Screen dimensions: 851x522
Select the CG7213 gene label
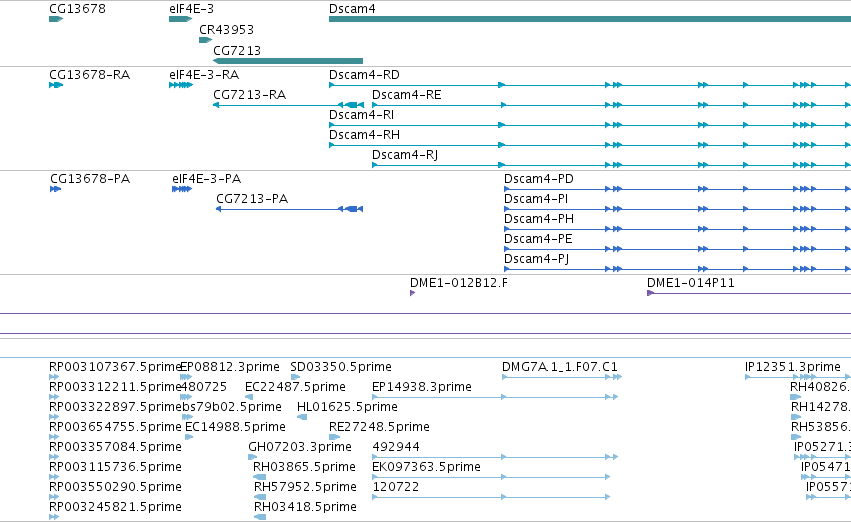tap(237, 50)
